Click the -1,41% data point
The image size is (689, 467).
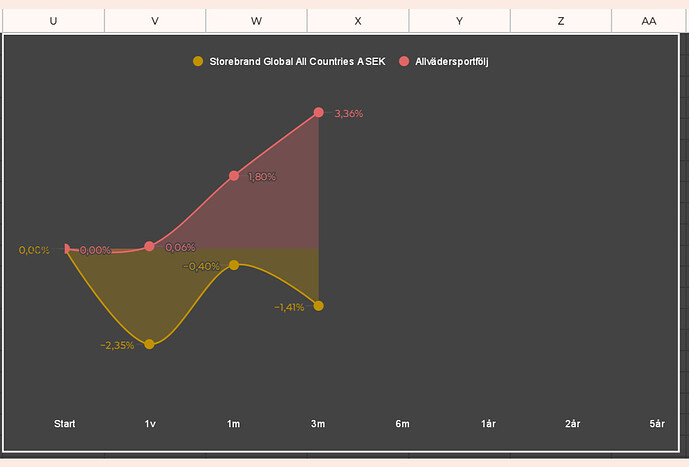click(319, 306)
